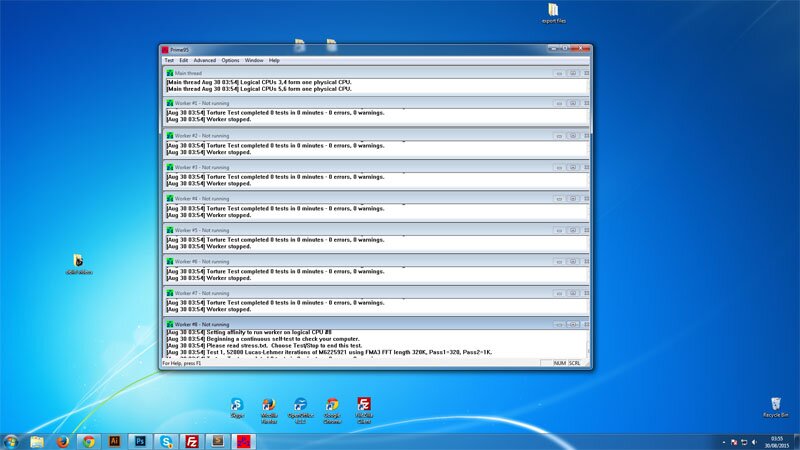Open the Windows Start menu
800x450 pixels.
pos(11,441)
